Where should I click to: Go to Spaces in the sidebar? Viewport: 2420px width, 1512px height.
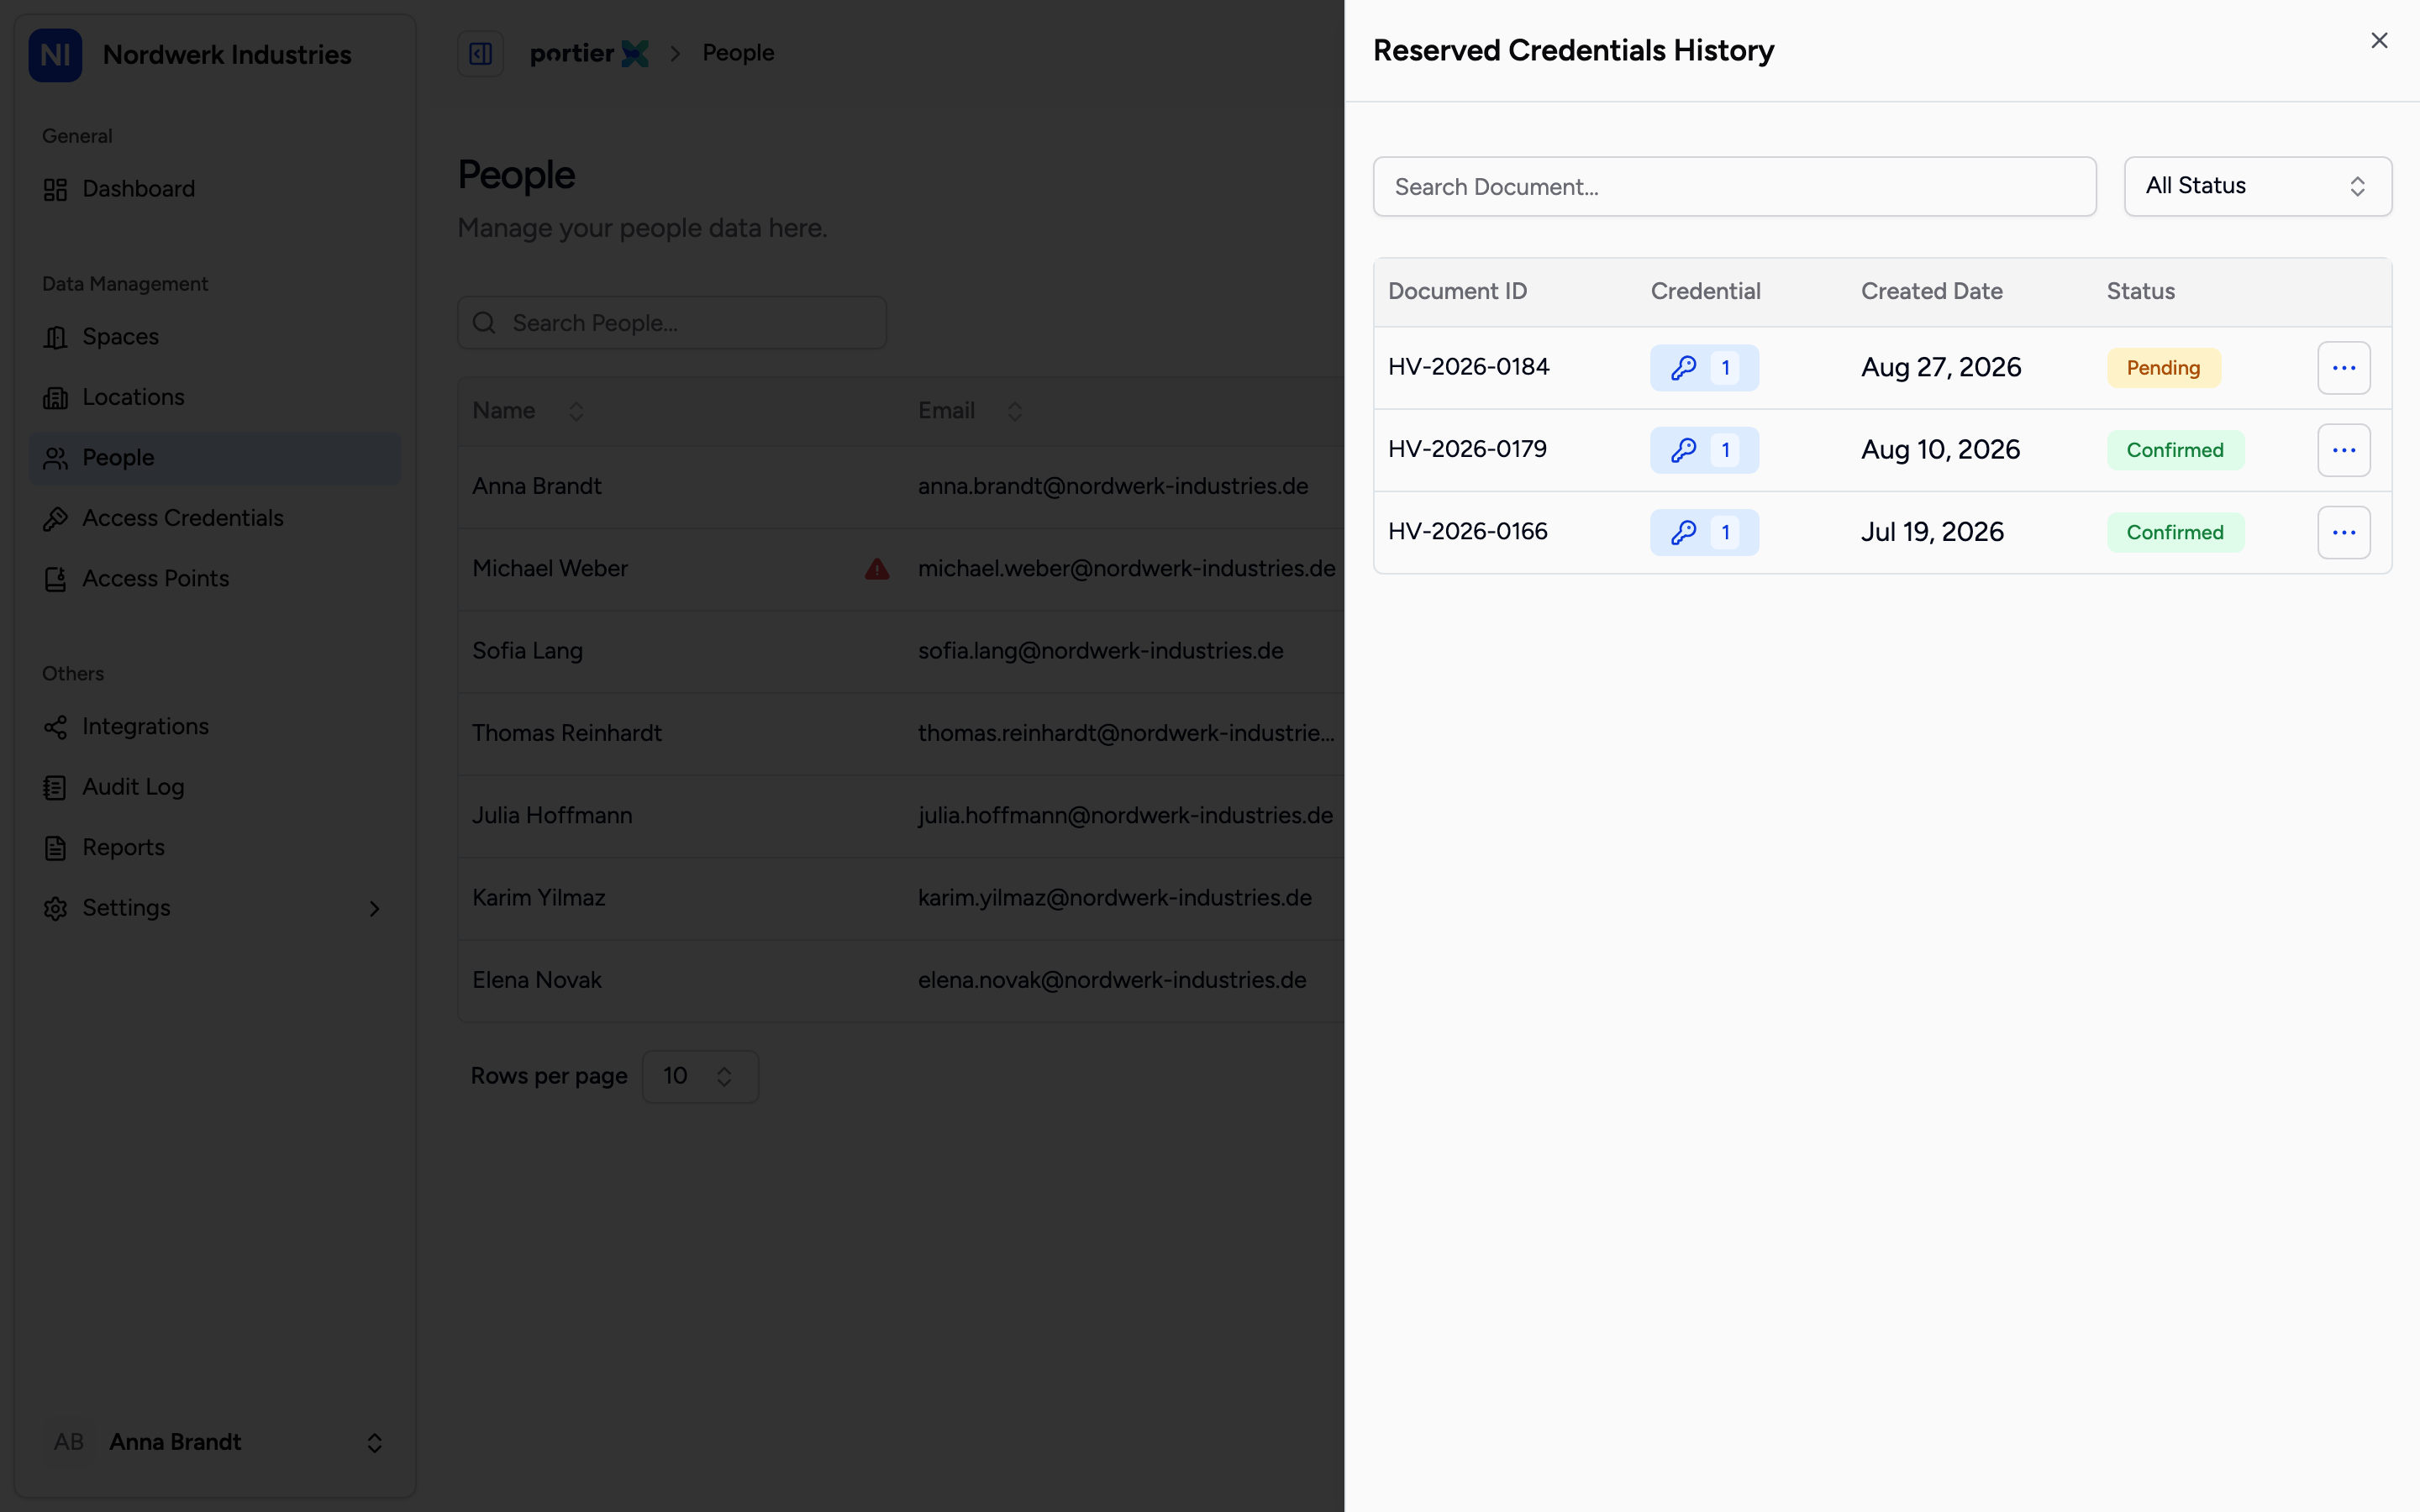(x=215, y=337)
